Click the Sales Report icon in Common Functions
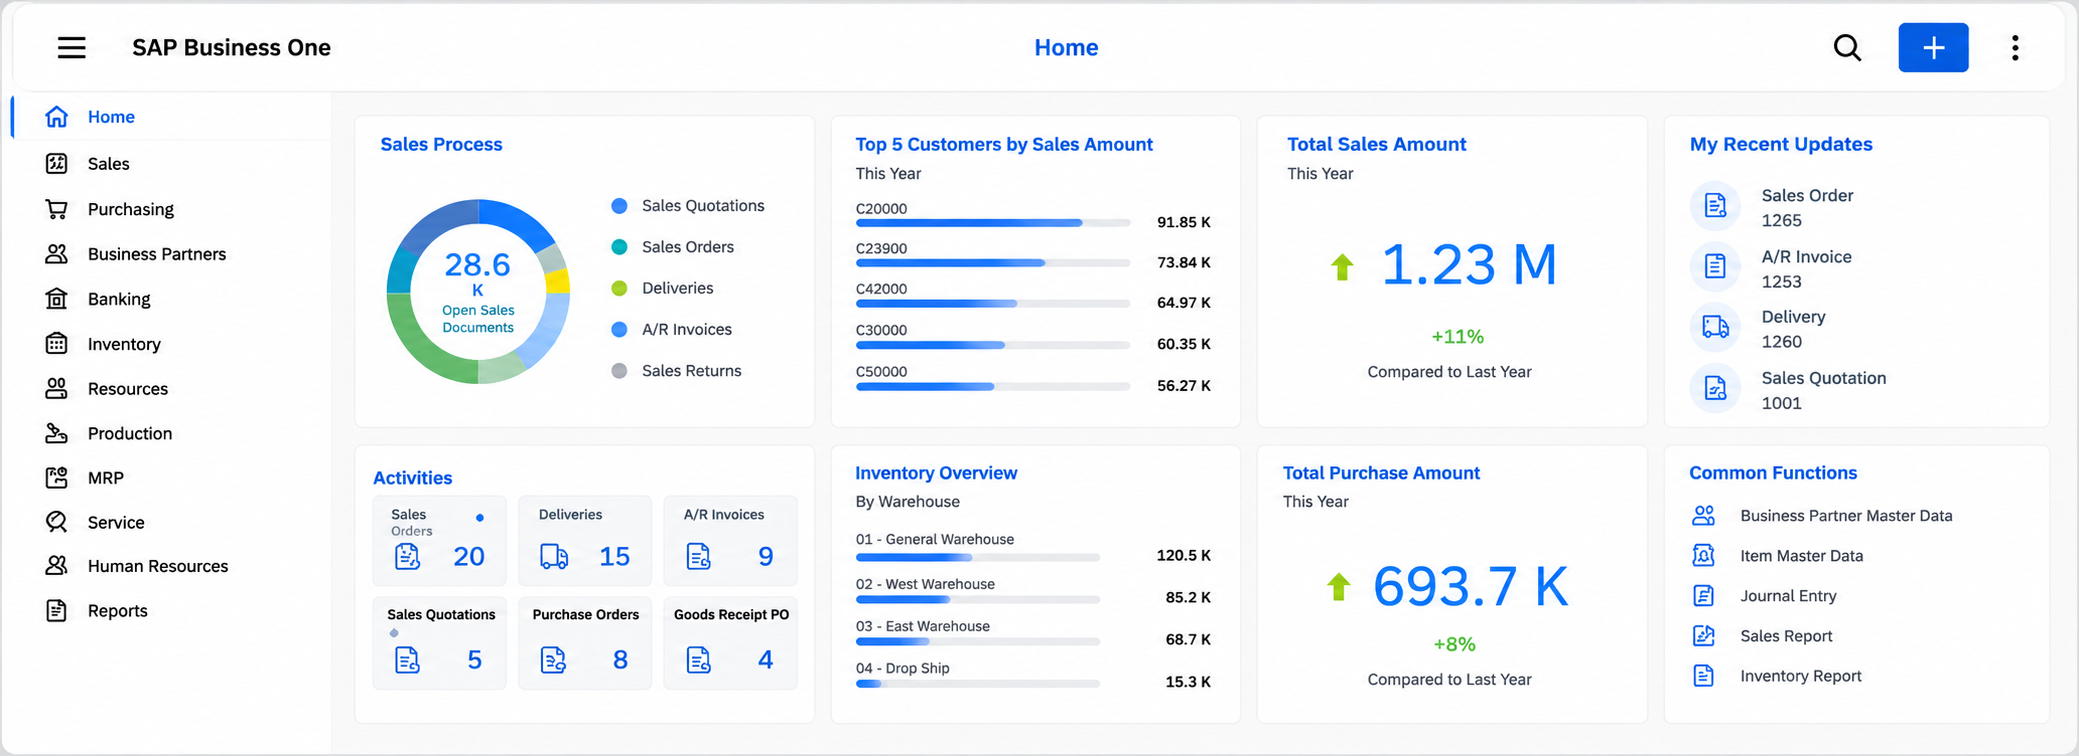The height and width of the screenshot is (756, 2079). [1703, 636]
